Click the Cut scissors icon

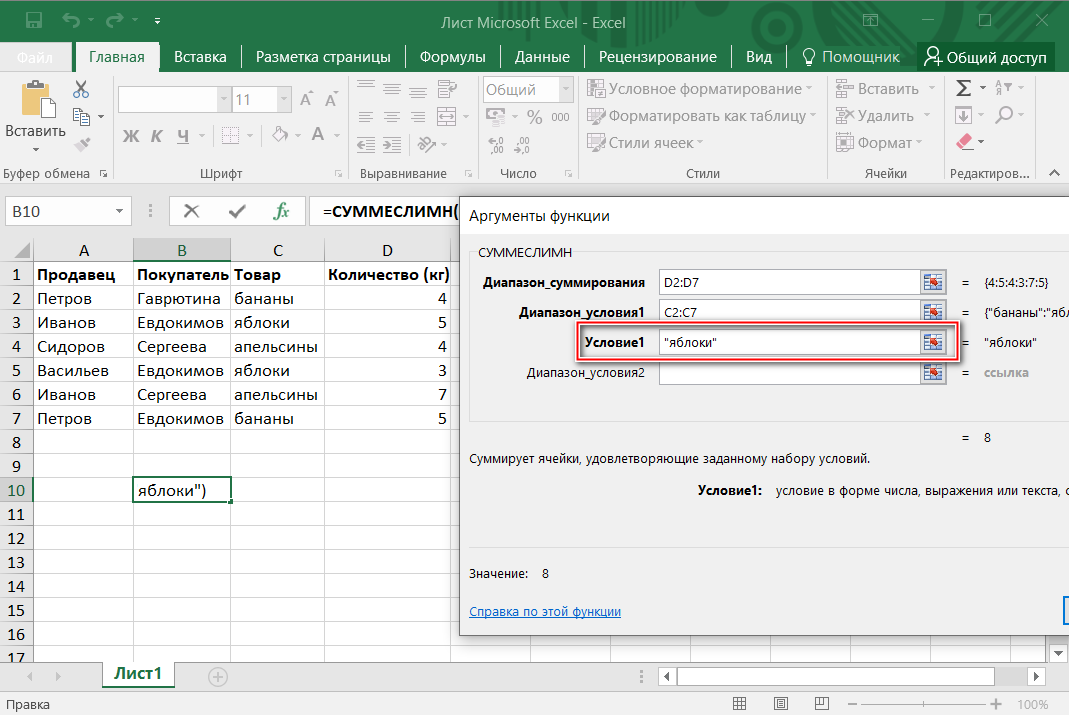(x=81, y=89)
